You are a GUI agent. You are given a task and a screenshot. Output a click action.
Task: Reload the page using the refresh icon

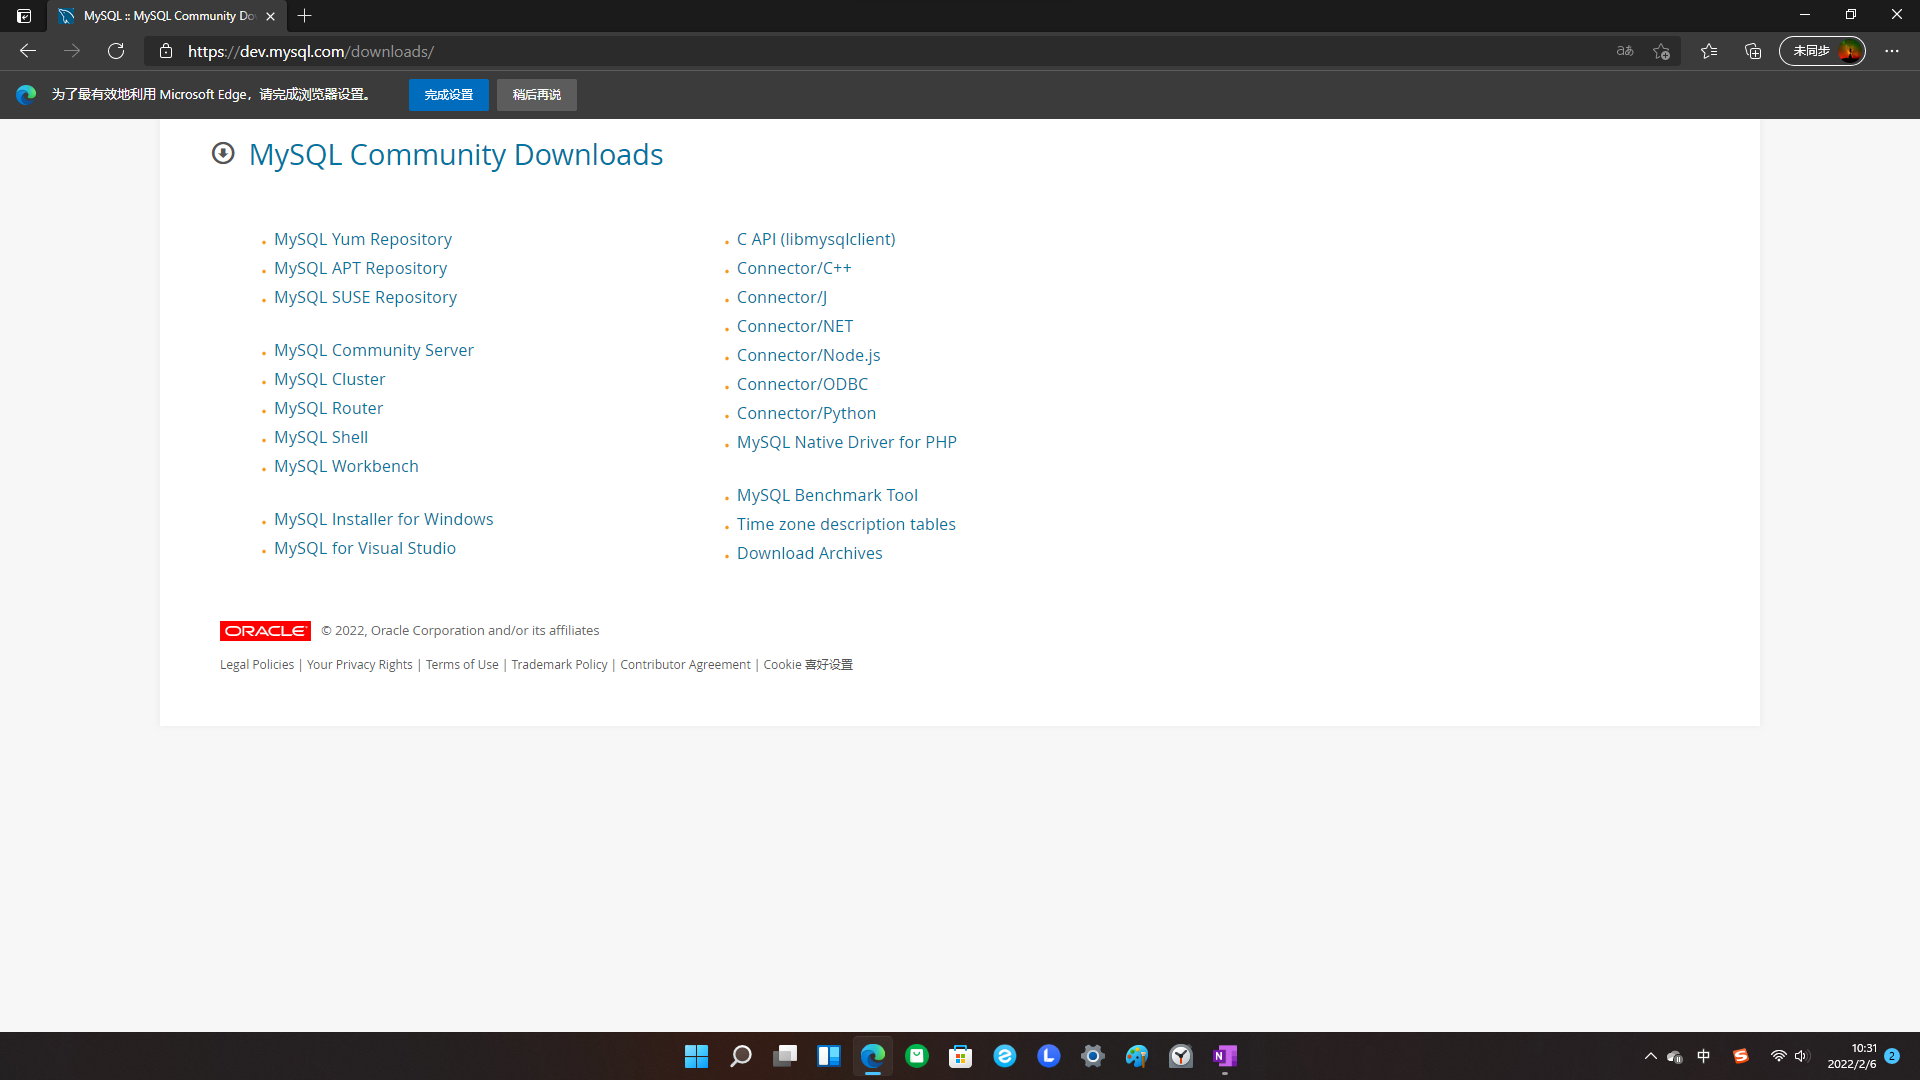[116, 51]
